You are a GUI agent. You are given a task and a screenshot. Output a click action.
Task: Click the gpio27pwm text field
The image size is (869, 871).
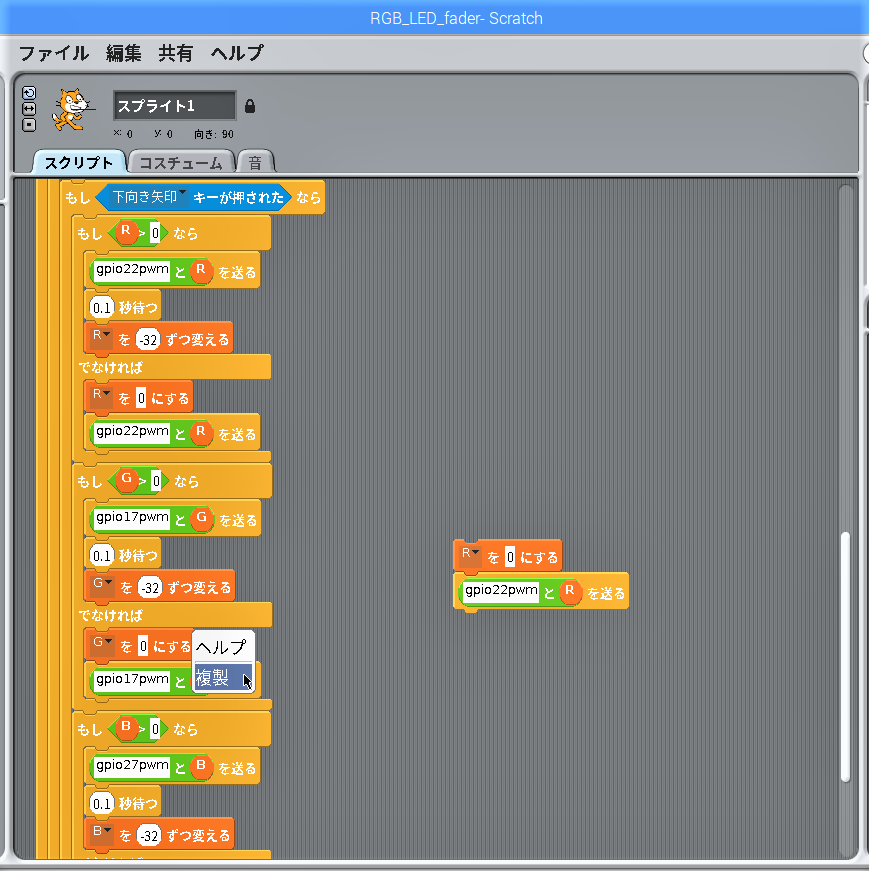pyautogui.click(x=131, y=767)
